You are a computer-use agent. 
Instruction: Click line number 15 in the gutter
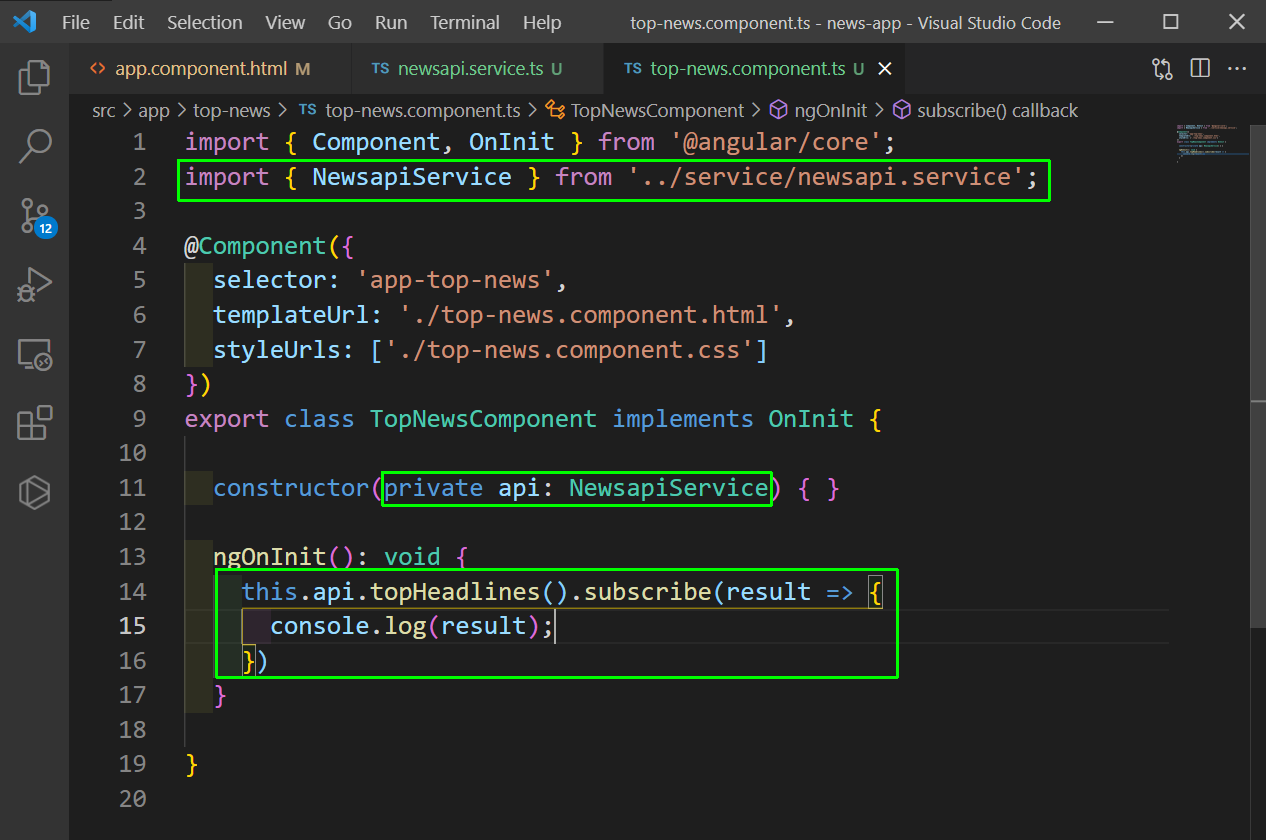click(x=132, y=626)
